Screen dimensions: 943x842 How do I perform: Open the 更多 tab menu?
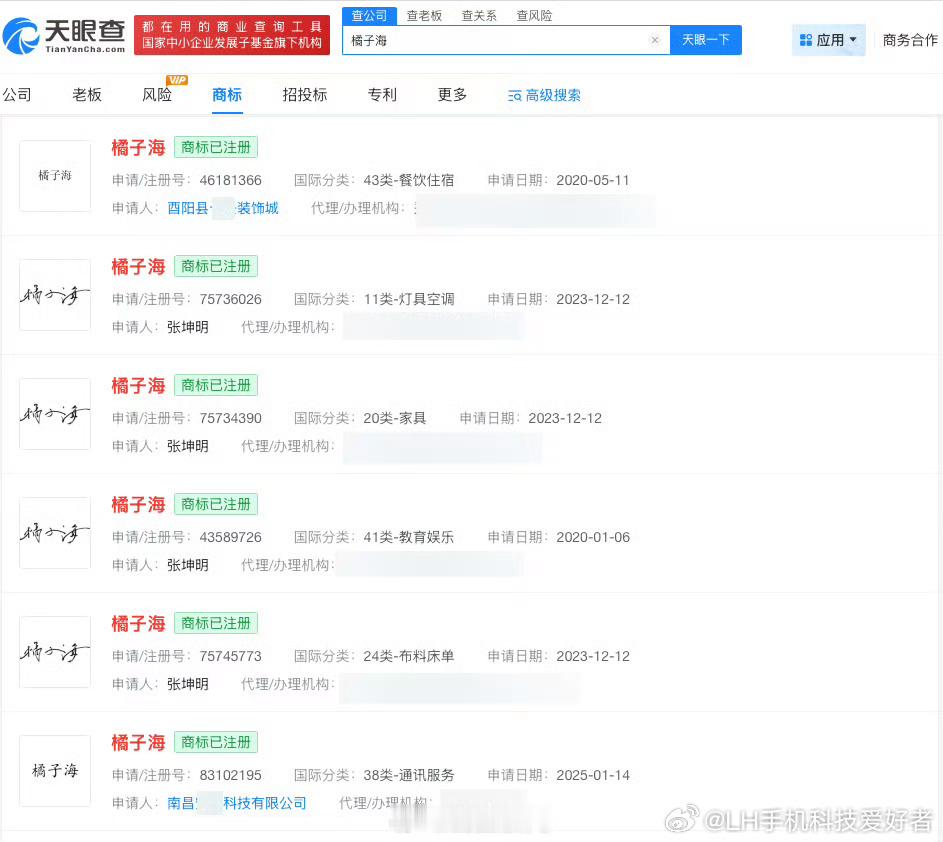point(452,94)
